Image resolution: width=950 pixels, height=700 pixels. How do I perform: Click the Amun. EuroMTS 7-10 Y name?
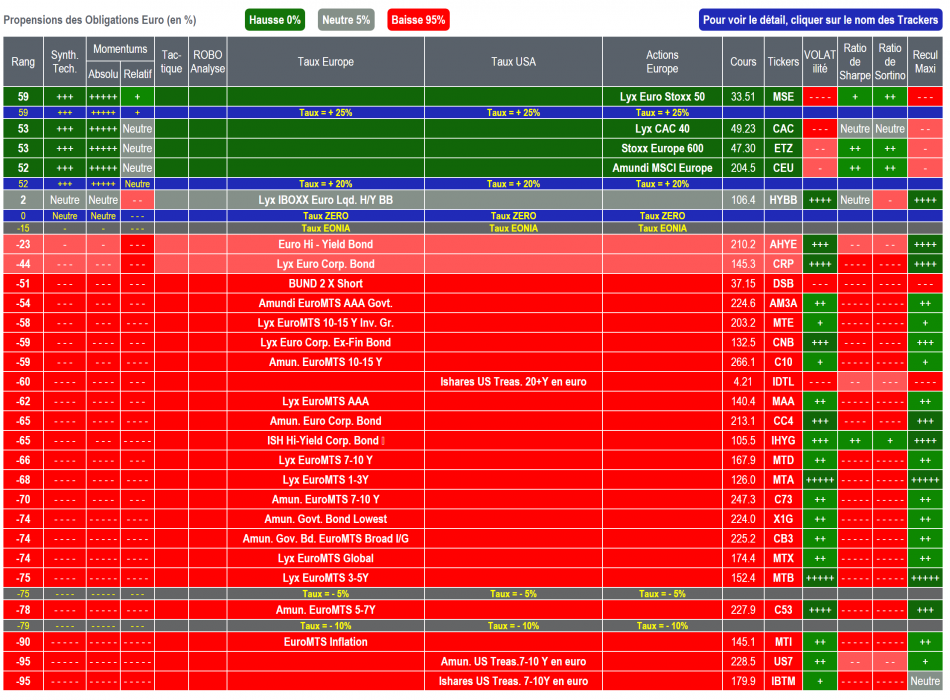(x=326, y=499)
